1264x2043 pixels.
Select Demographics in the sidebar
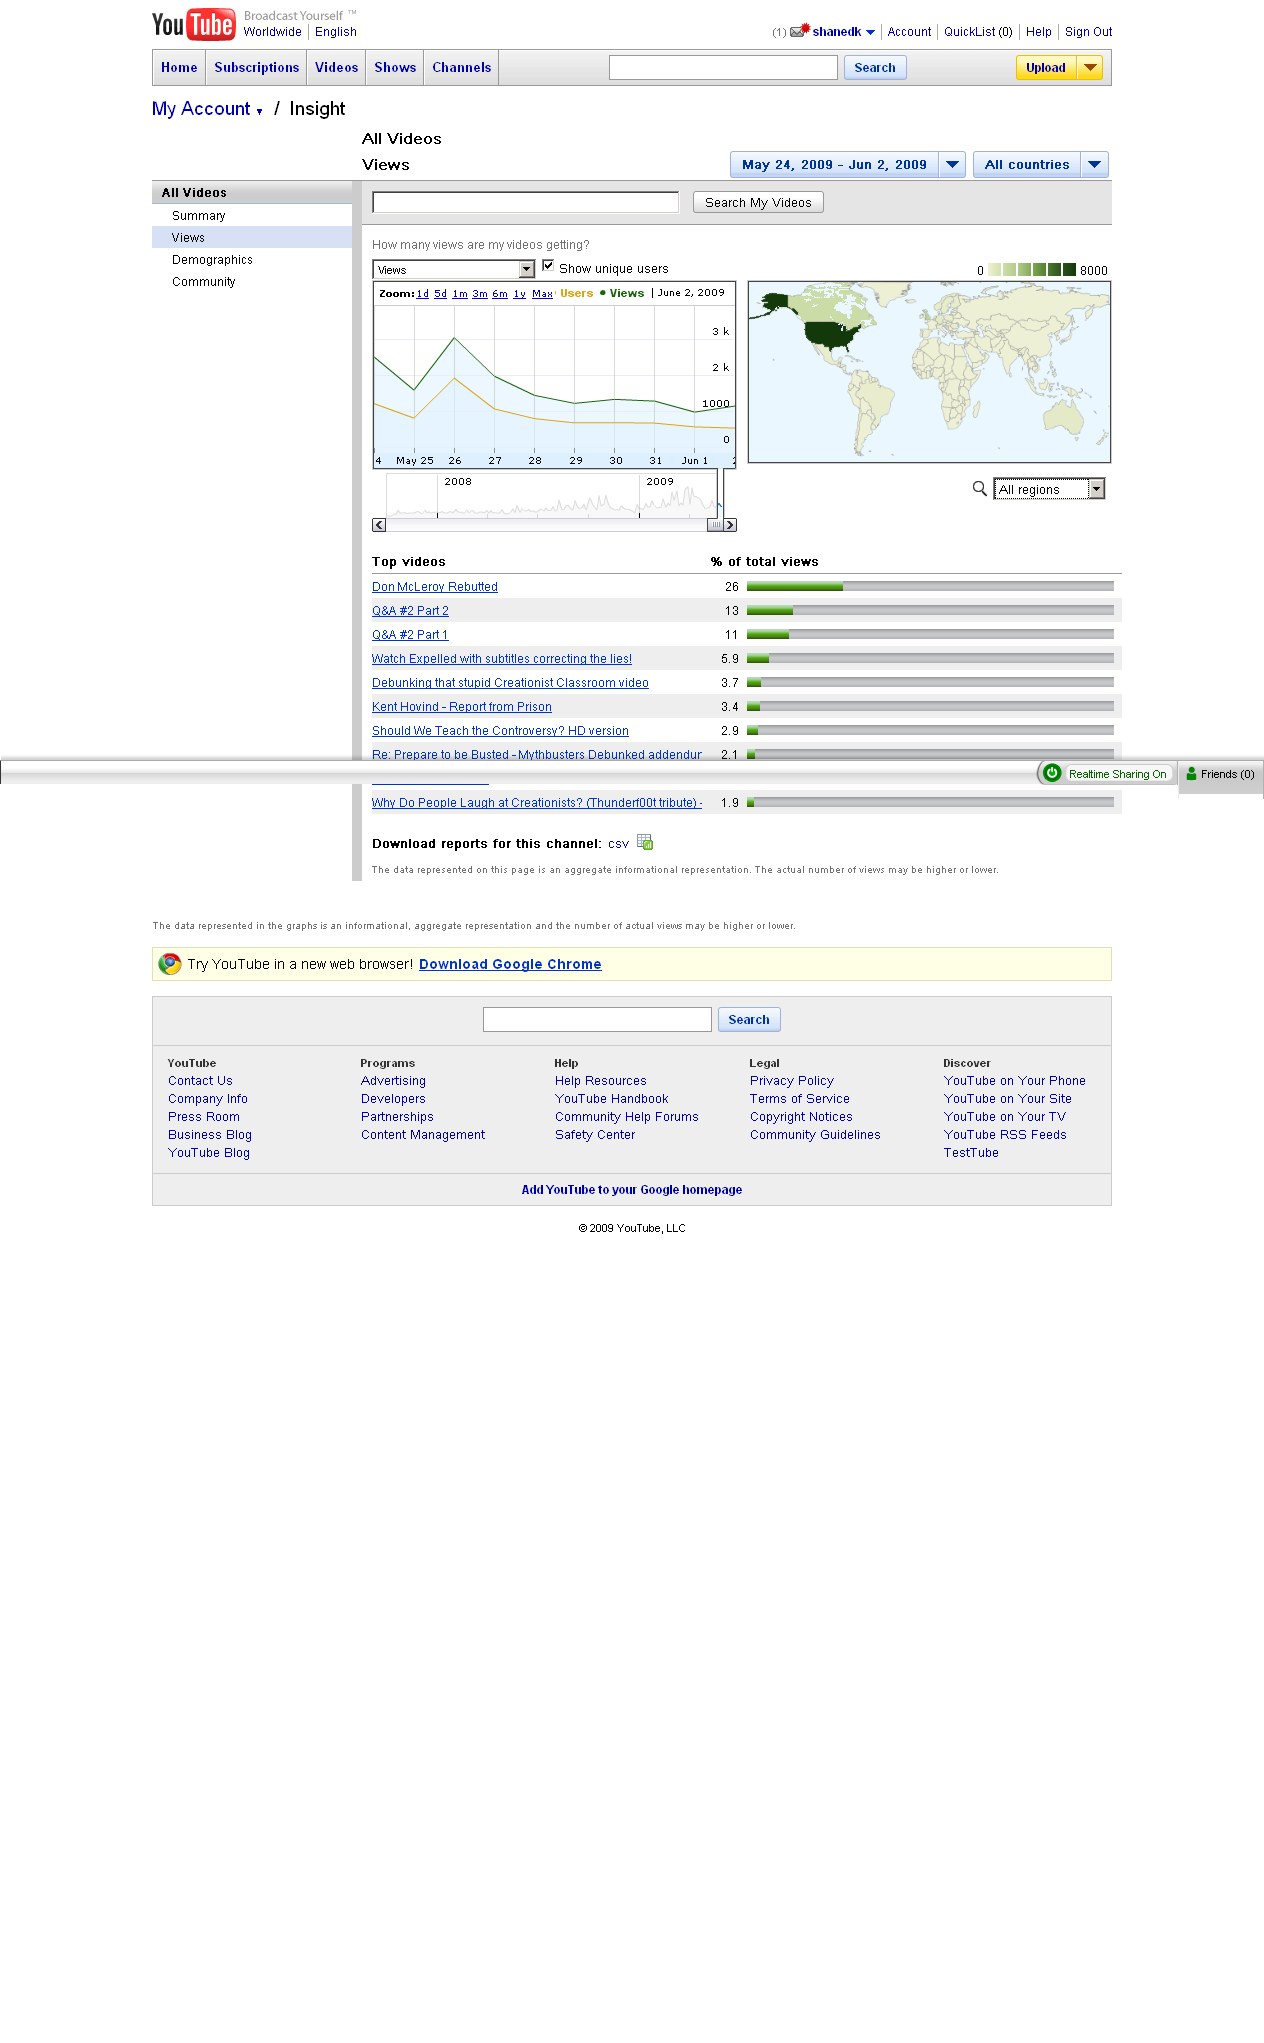pyautogui.click(x=212, y=260)
